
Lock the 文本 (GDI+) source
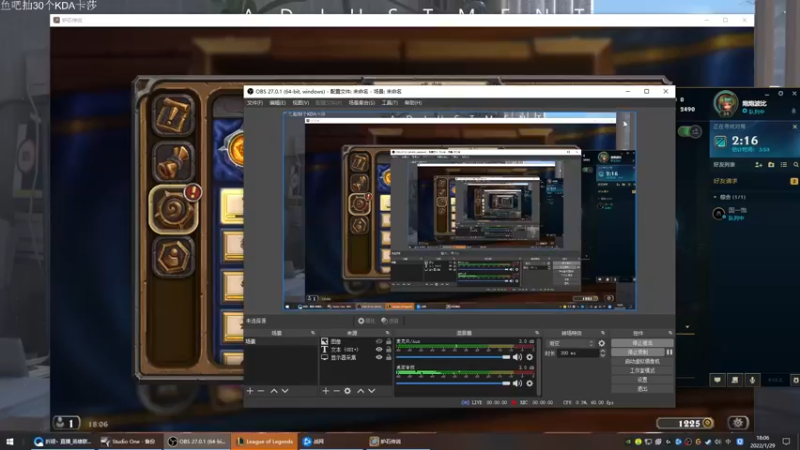point(389,349)
